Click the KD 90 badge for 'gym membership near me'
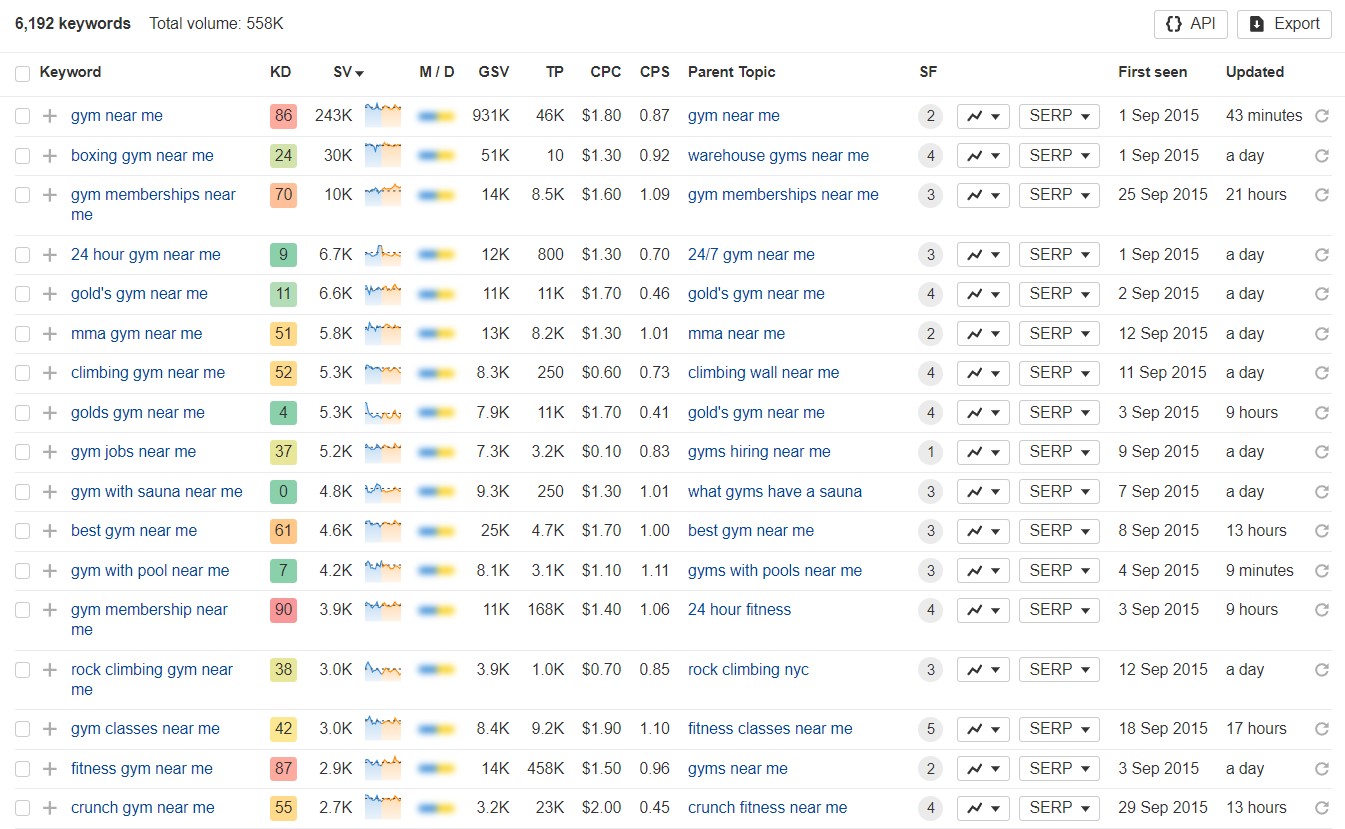Screen dimensions: 1345x829 click(x=283, y=610)
